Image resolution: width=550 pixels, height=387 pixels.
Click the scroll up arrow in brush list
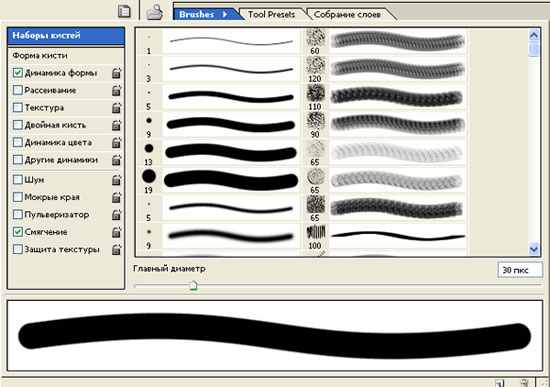(x=534, y=35)
